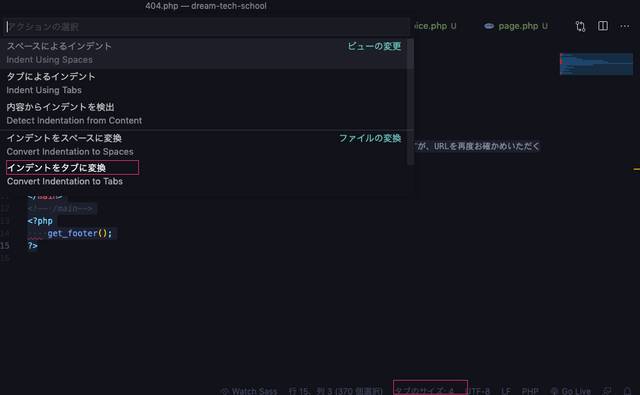Viewport: 640px width, 395px height.
Task: Click the '?>' closing tag on line 15
Action: [33, 246]
